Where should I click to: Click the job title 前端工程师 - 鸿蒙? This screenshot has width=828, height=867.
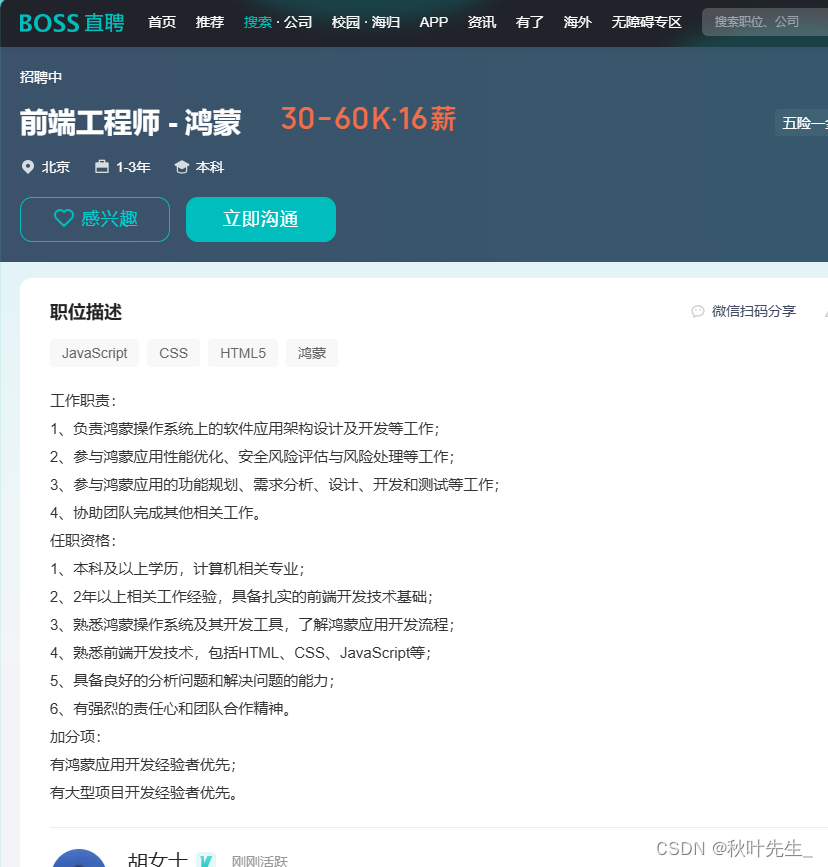click(131, 122)
